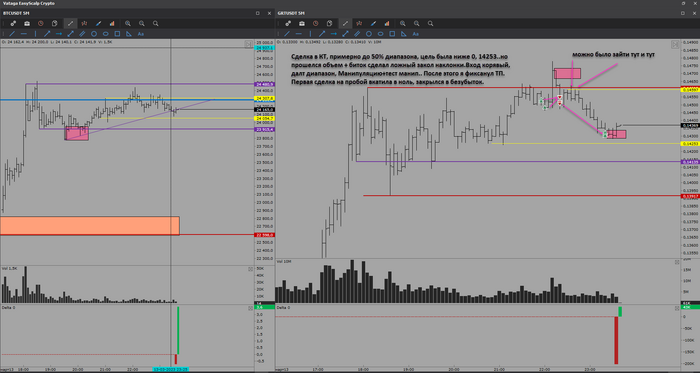Click brush color icon in GRTUSDT toolbar

pyautogui.click(x=373, y=23)
